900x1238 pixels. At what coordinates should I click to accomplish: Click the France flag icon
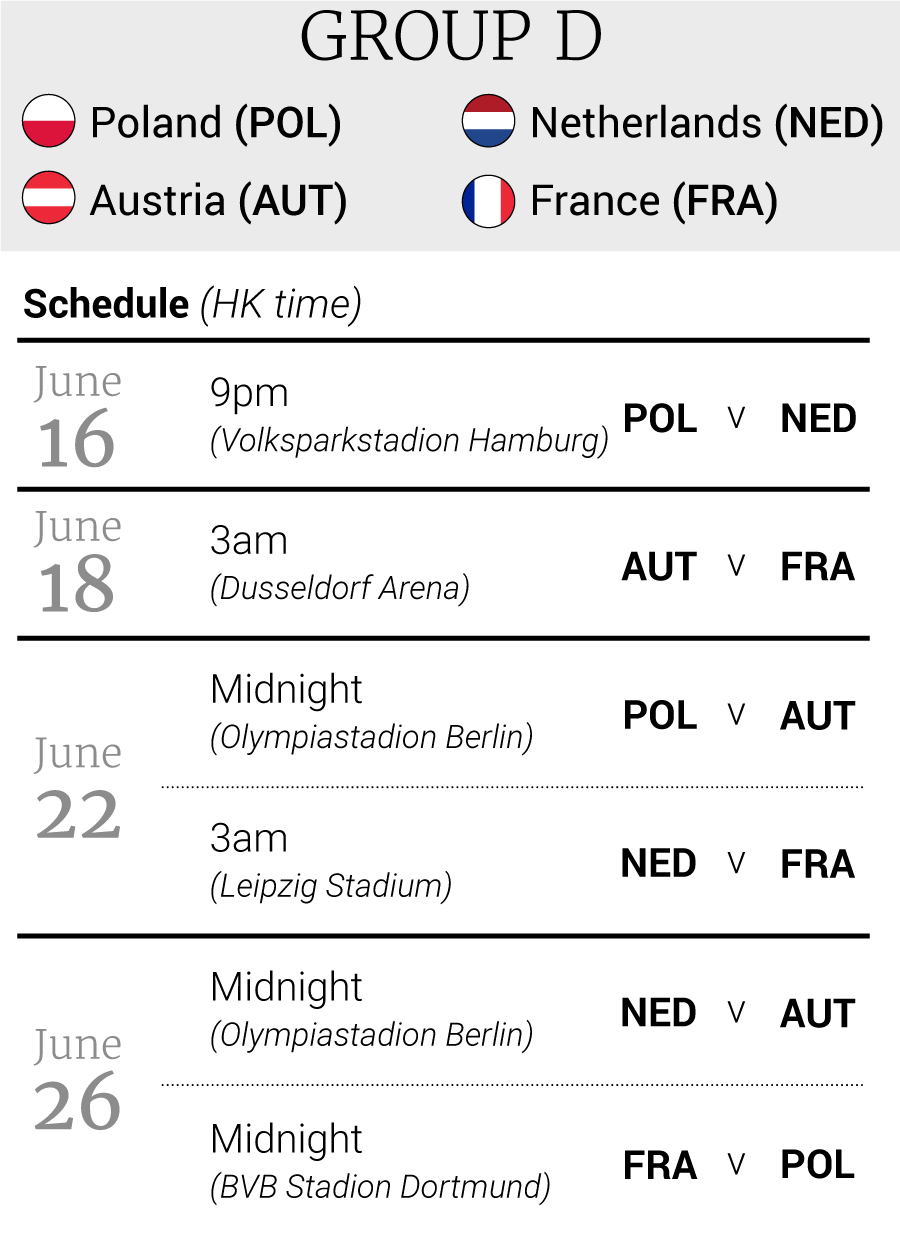[488, 200]
